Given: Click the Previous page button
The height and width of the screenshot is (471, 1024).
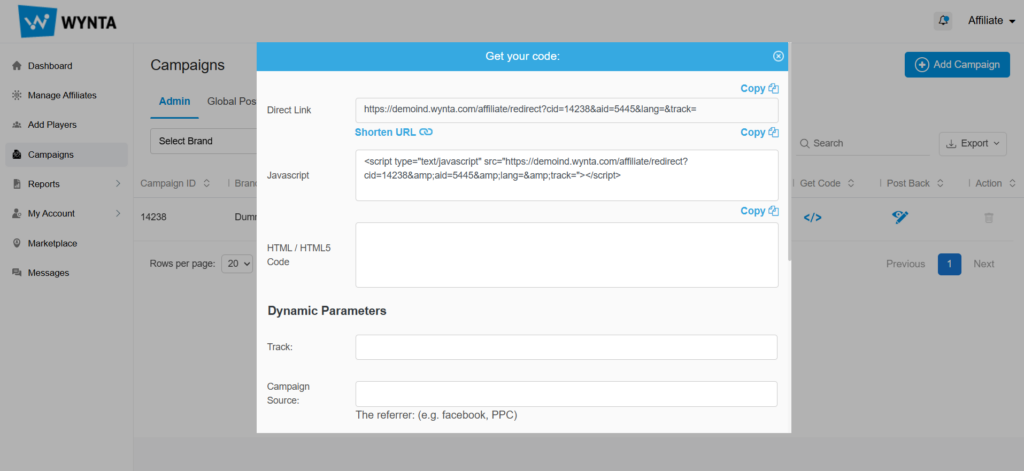Looking at the screenshot, I should pyautogui.click(x=905, y=264).
